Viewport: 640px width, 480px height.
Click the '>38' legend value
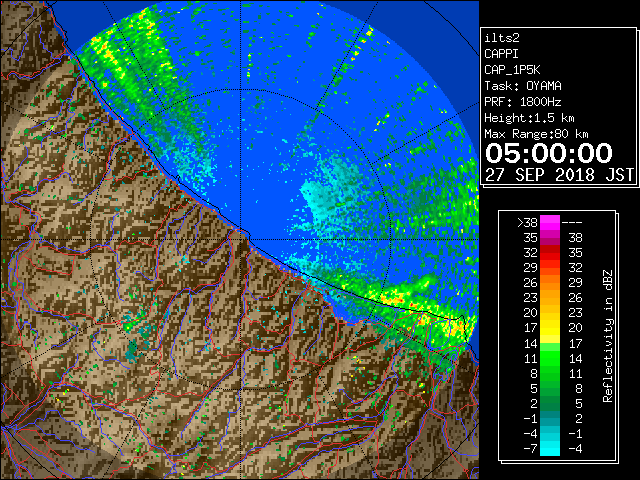(527, 223)
